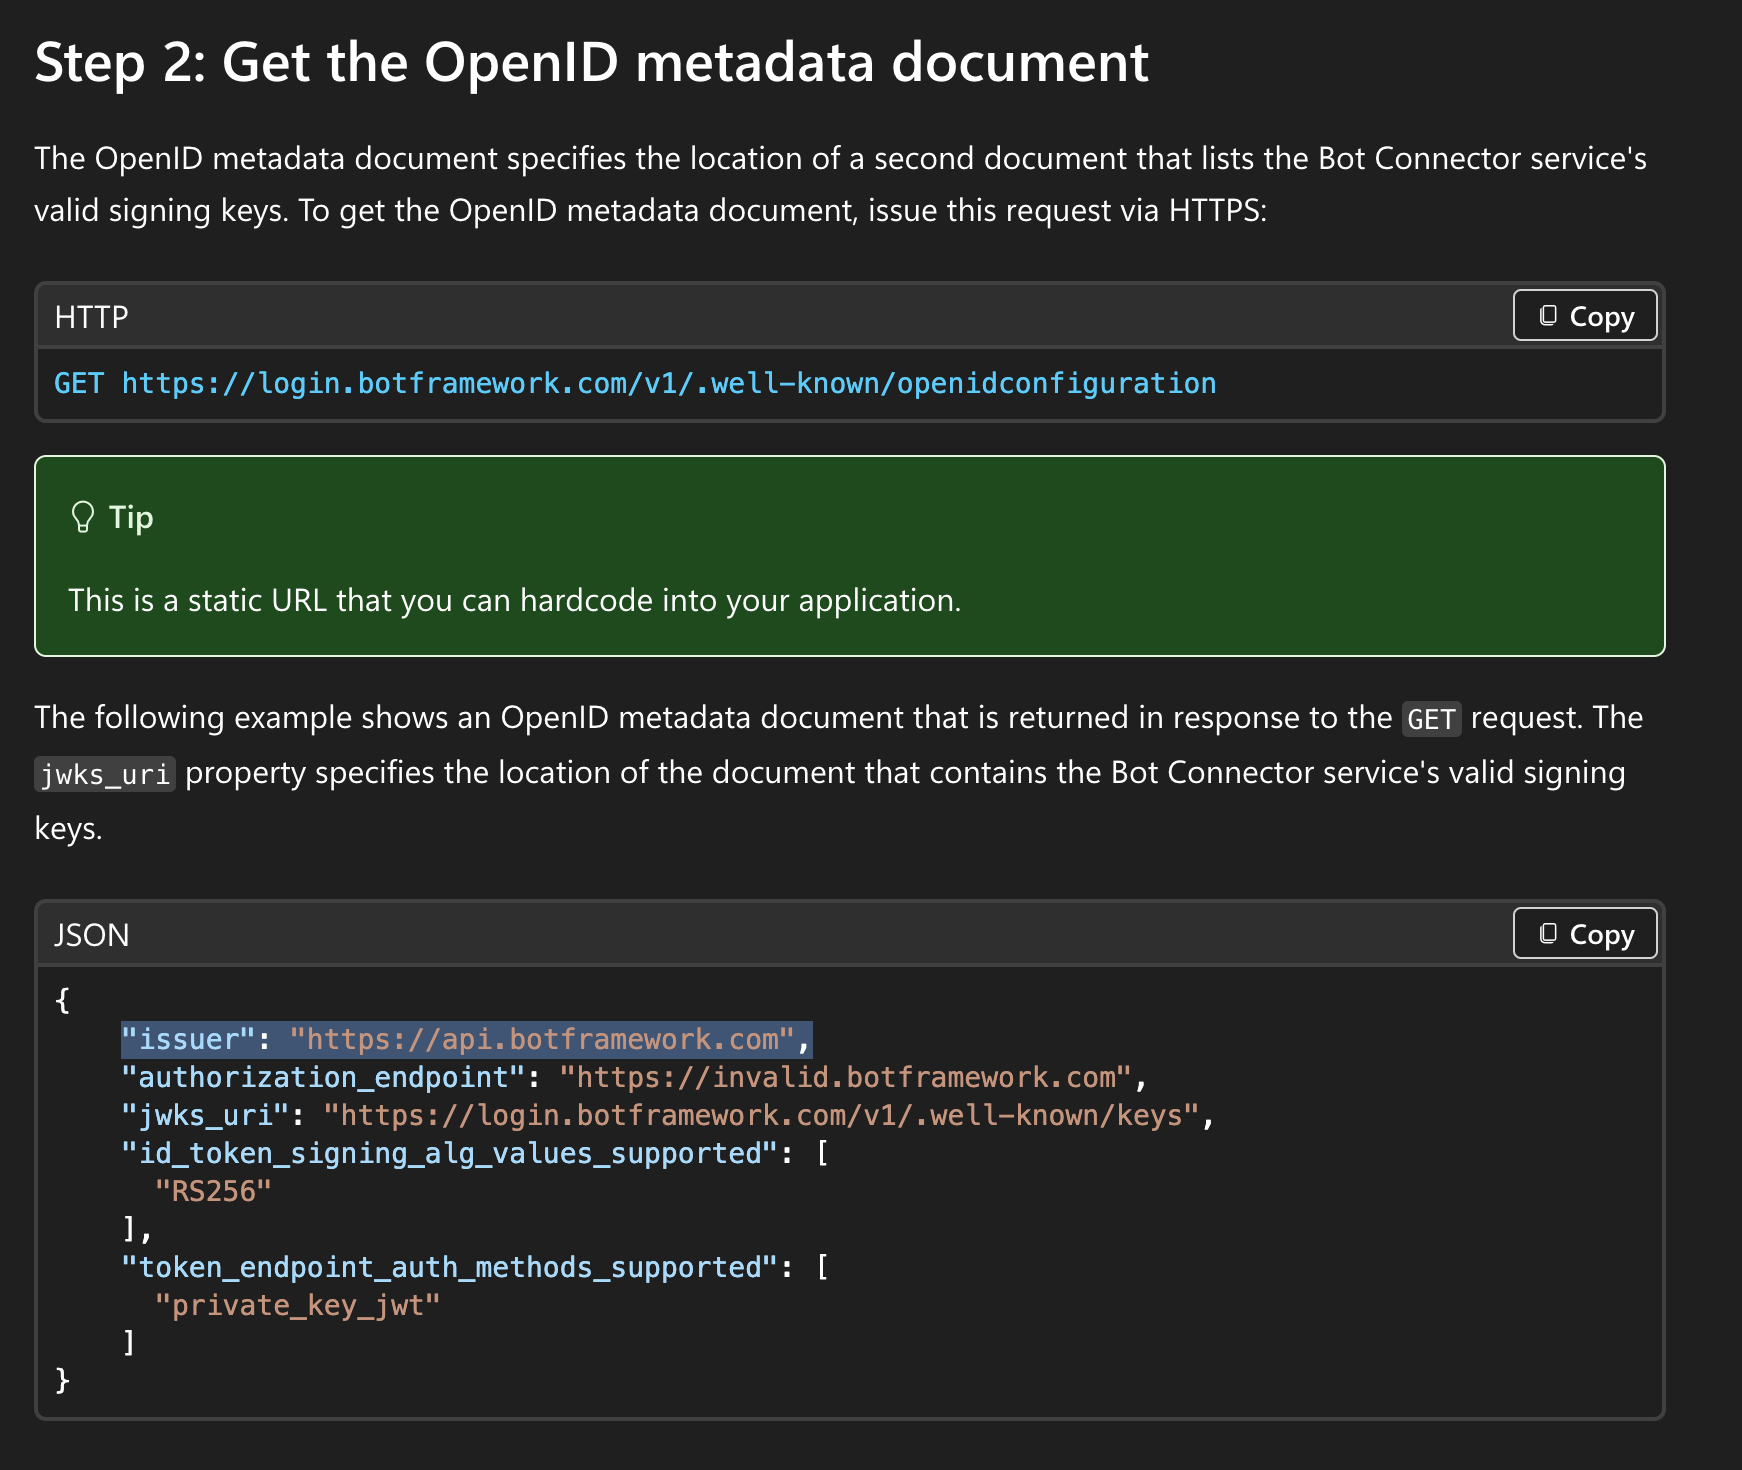Click the "private_key_jwt" value
Screen dimensions: 1742x1470
point(297,1306)
